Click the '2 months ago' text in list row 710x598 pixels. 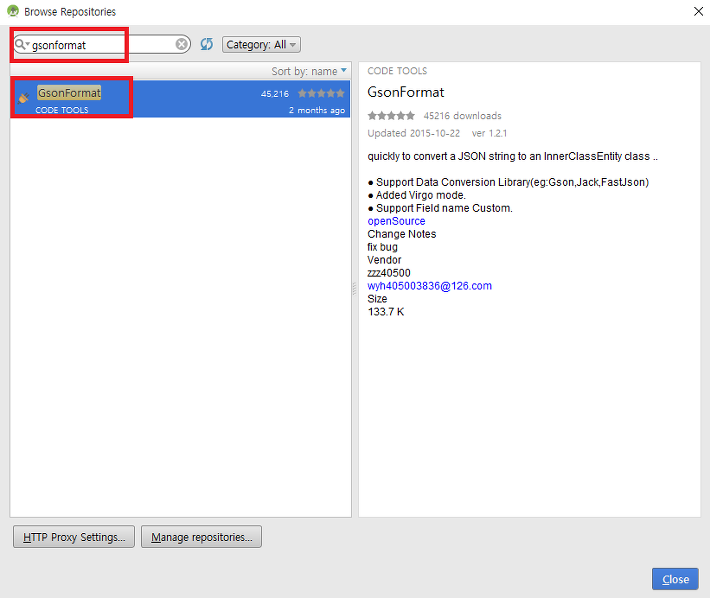[317, 110]
